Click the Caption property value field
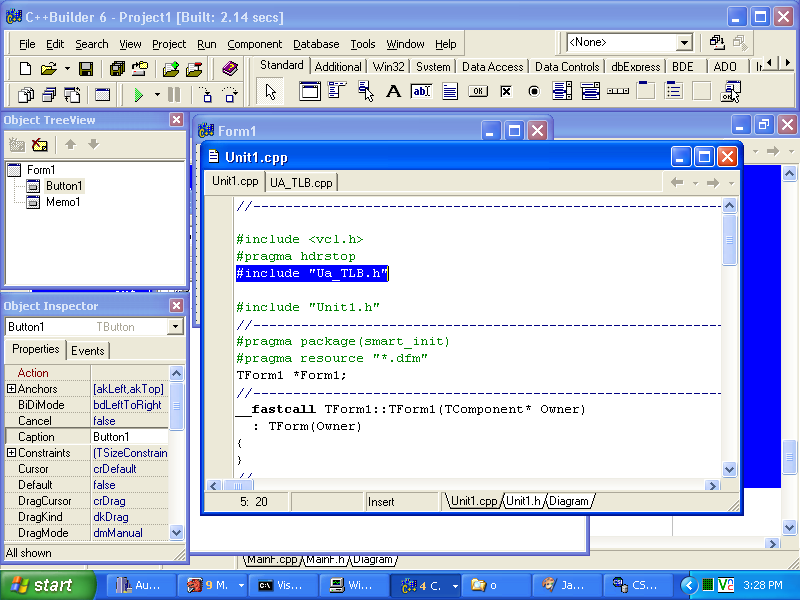The height and width of the screenshot is (600, 800). (x=130, y=437)
